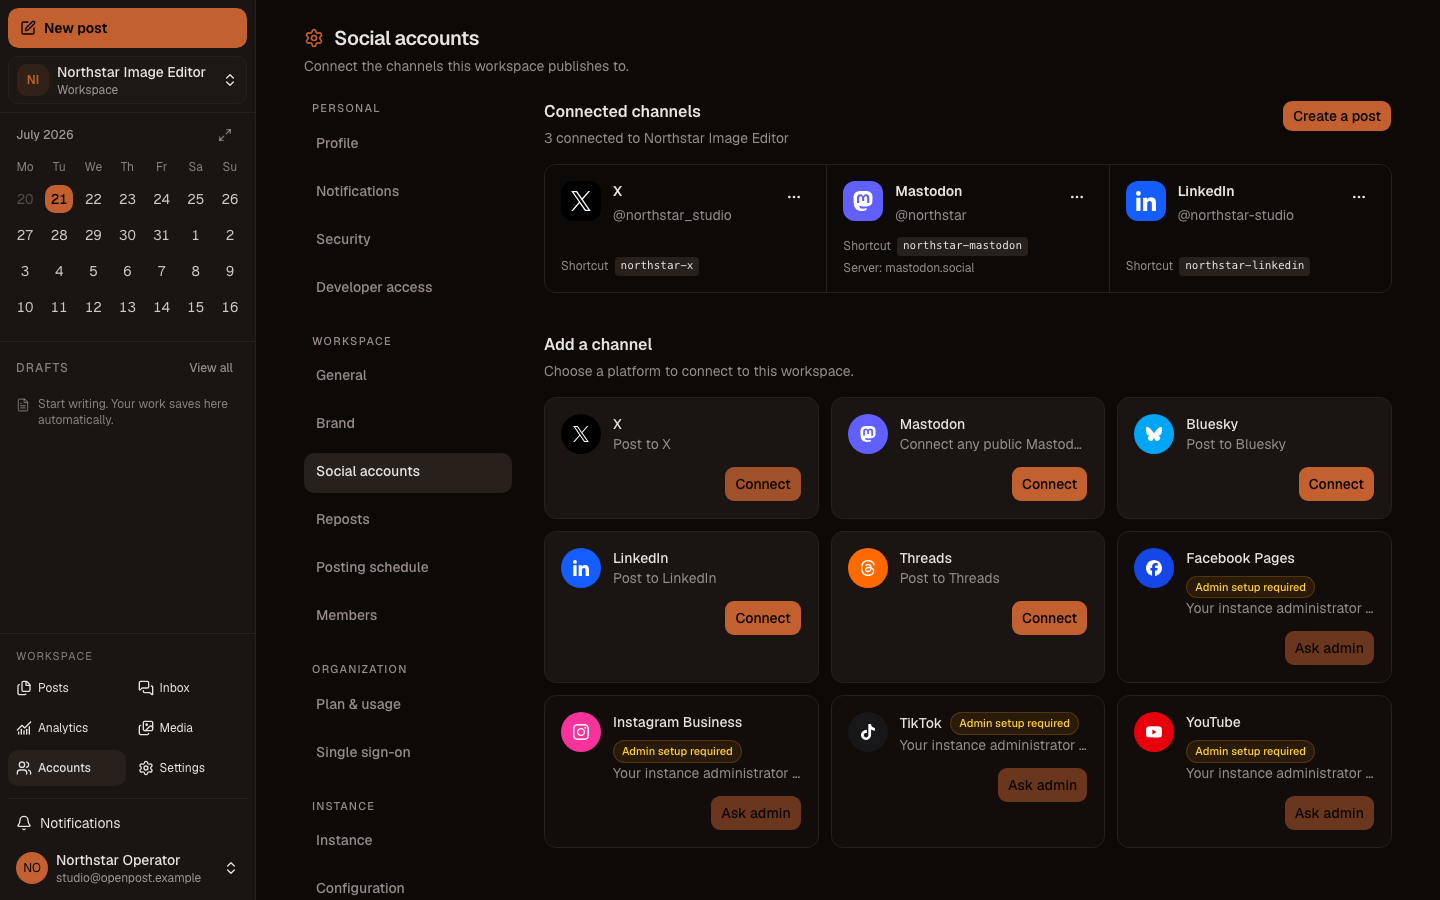The width and height of the screenshot is (1440, 900).
Task: Open General workspace settings
Action: (x=408, y=376)
